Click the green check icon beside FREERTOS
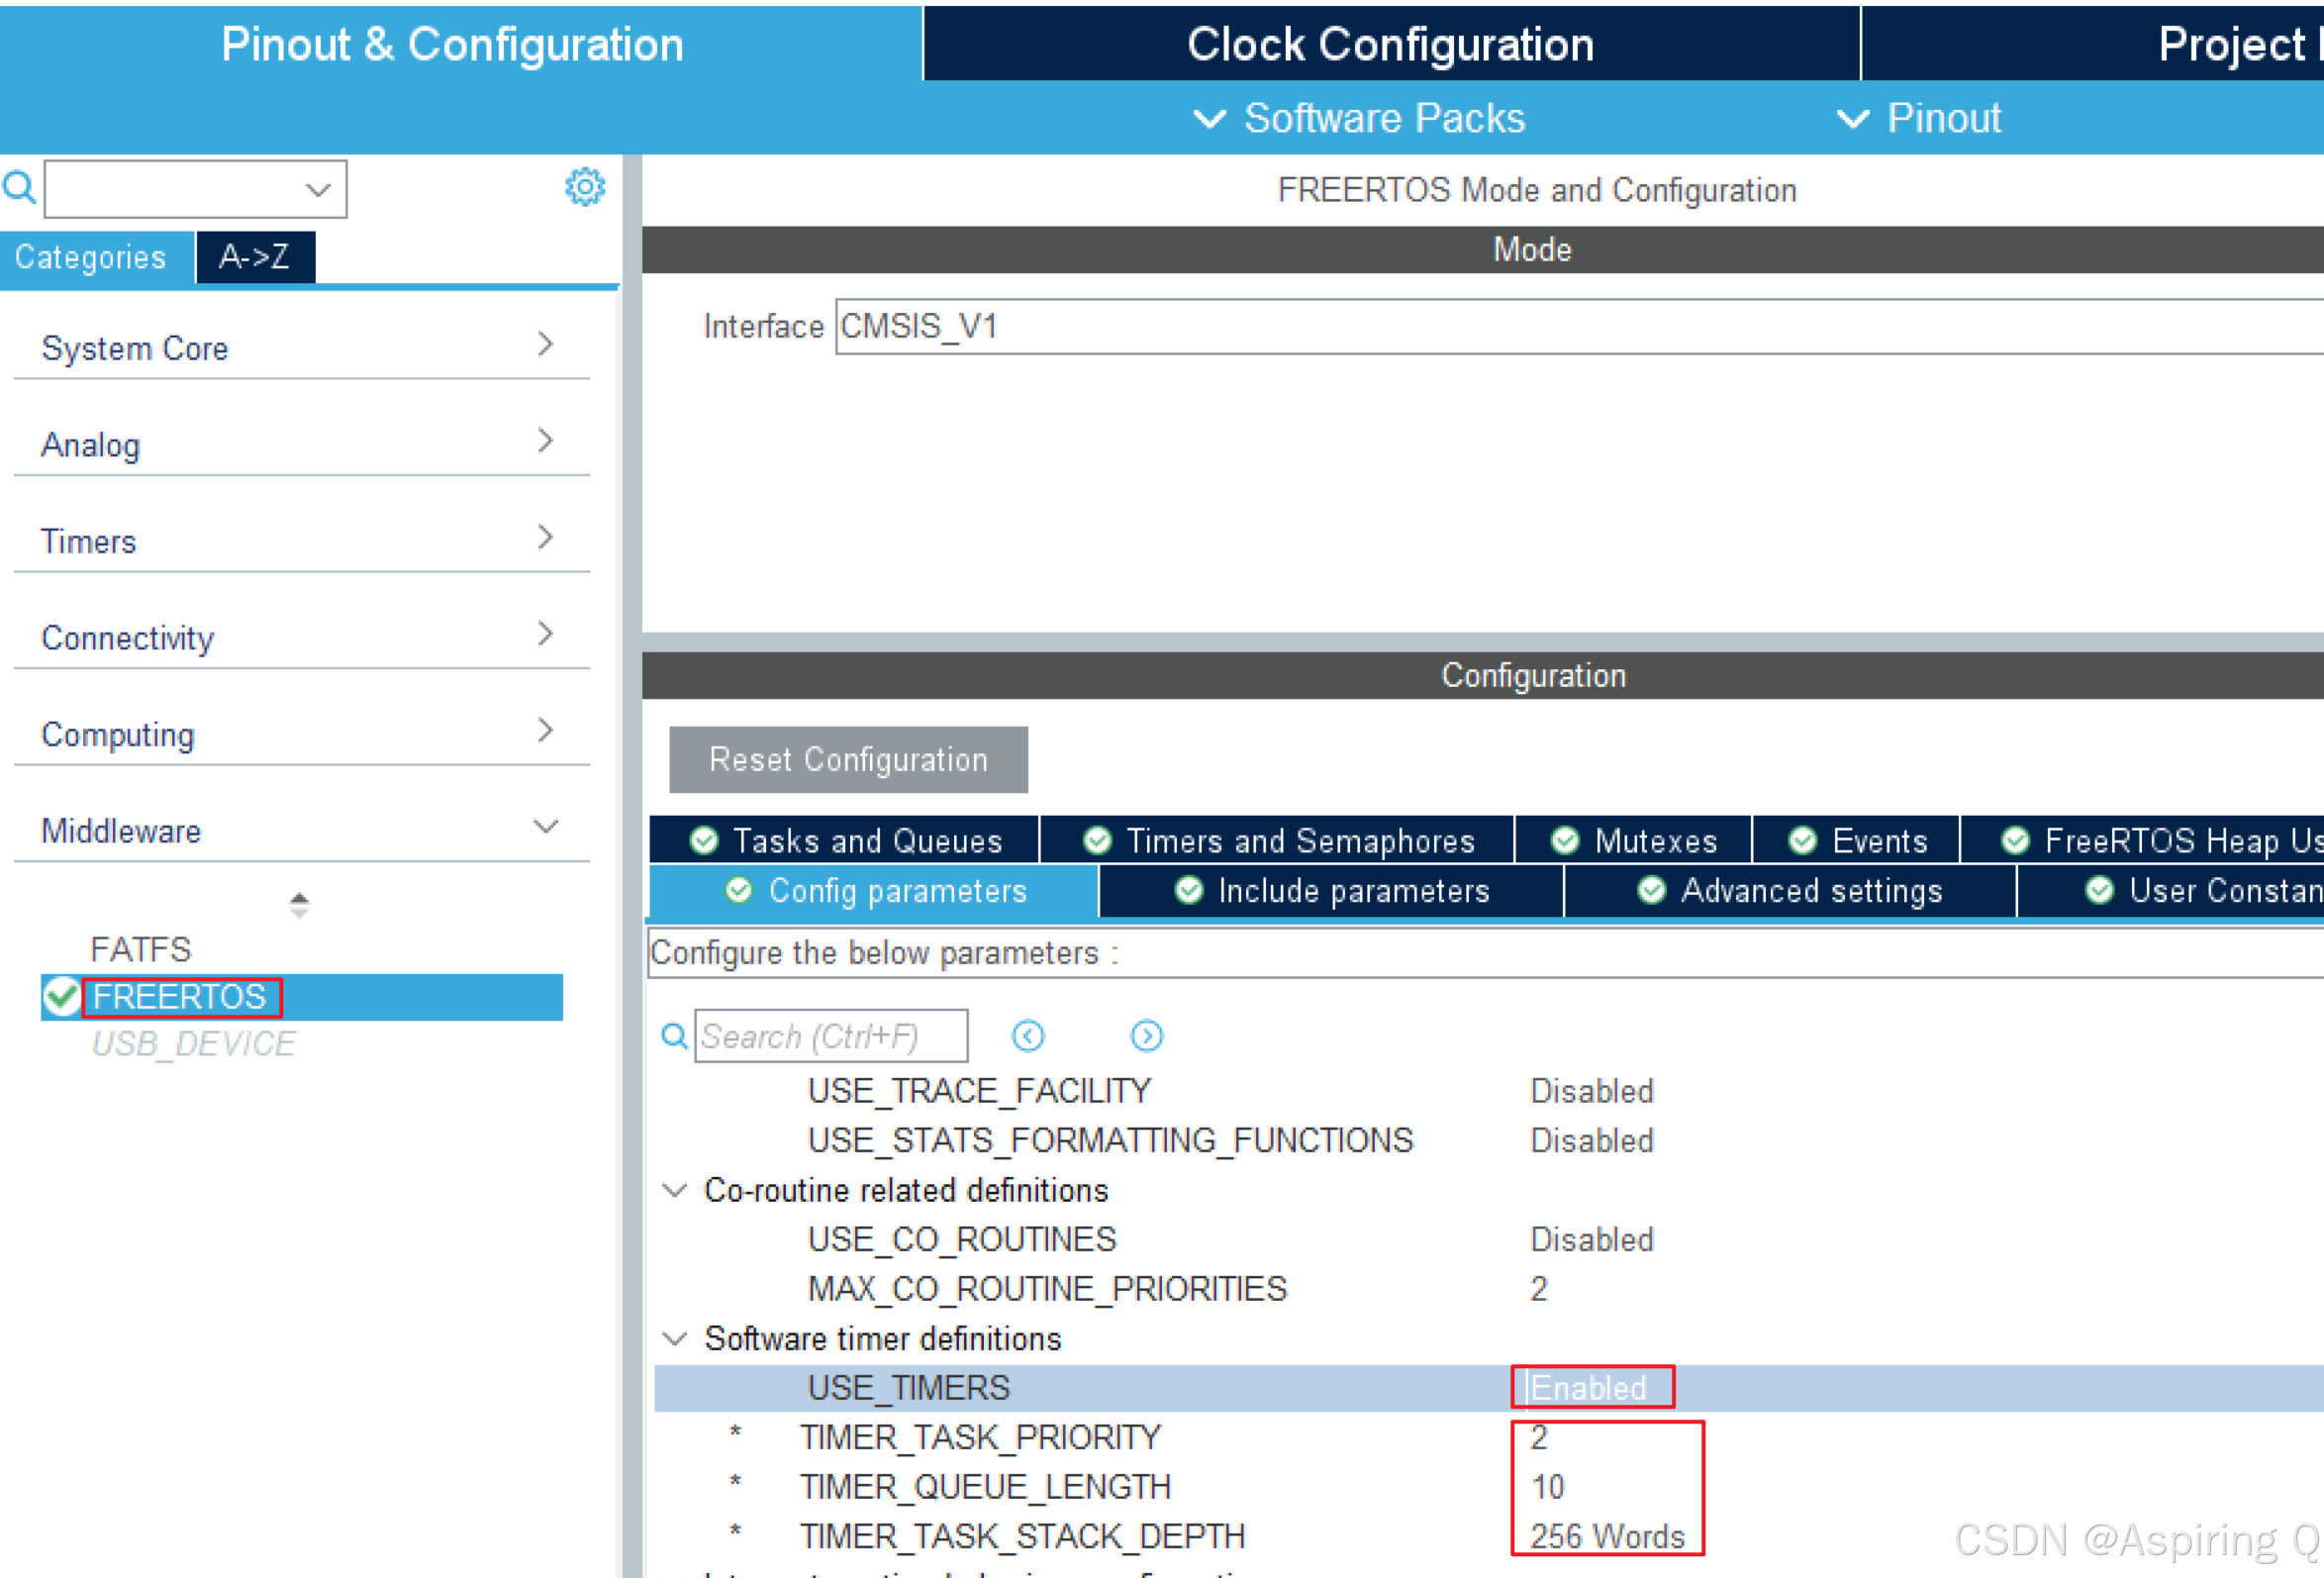 (x=62, y=996)
